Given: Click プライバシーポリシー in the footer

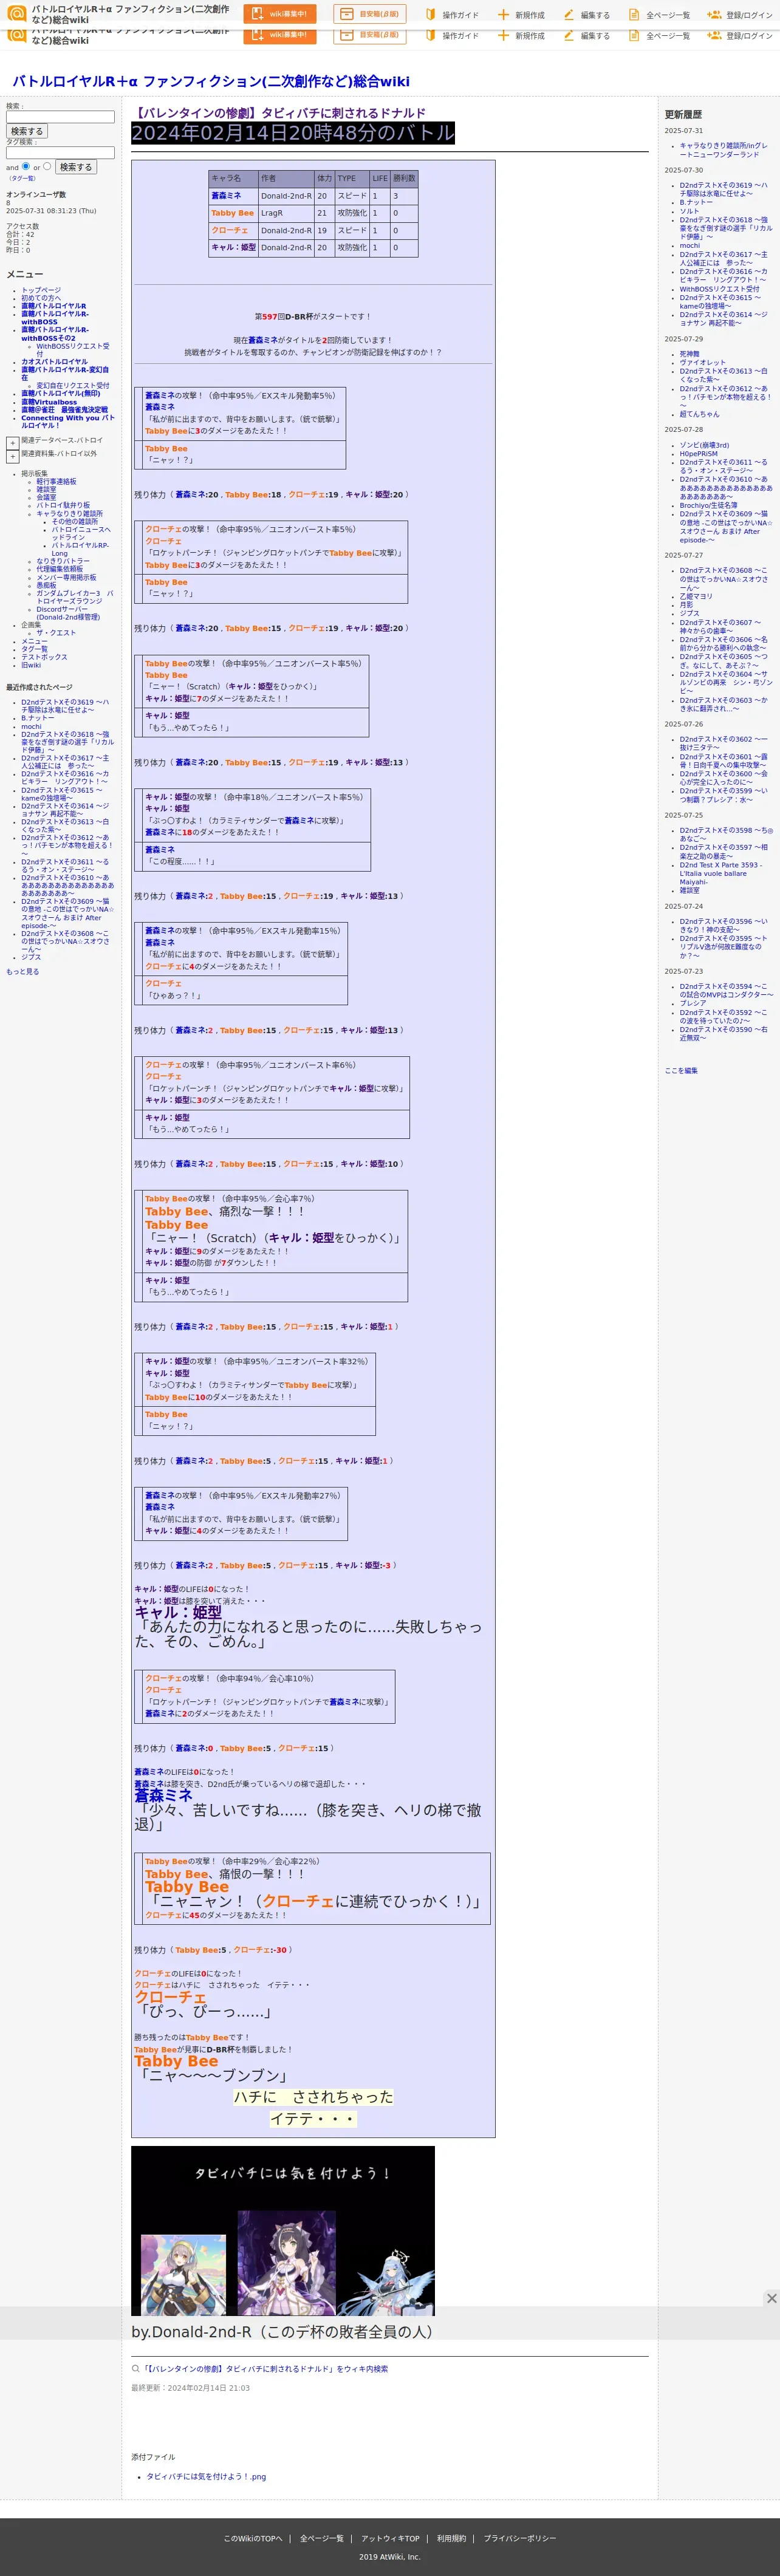Looking at the screenshot, I should (520, 2538).
